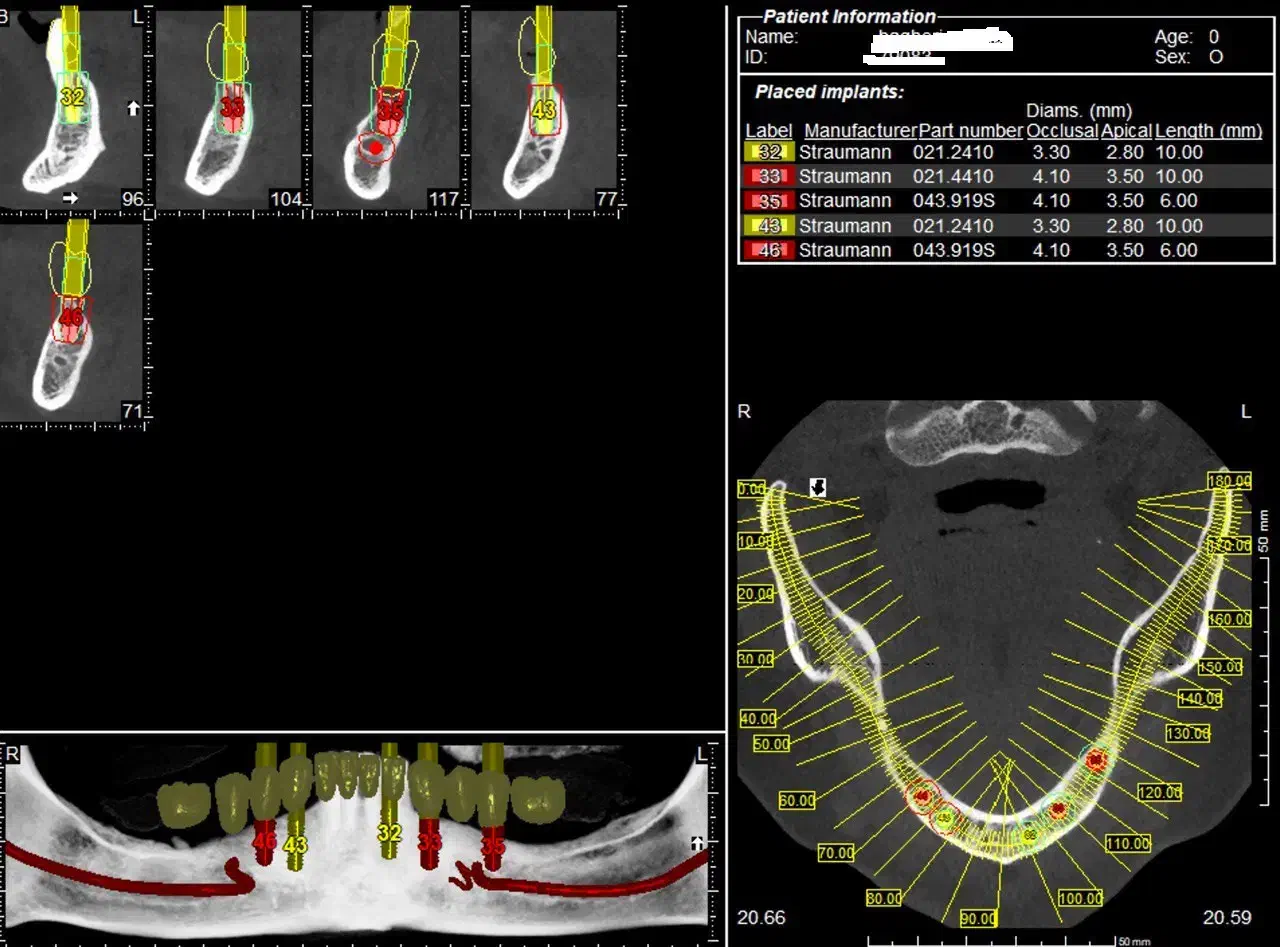The image size is (1280, 947).
Task: Open the implant 43 cross-section slice 77
Action: 545,110
